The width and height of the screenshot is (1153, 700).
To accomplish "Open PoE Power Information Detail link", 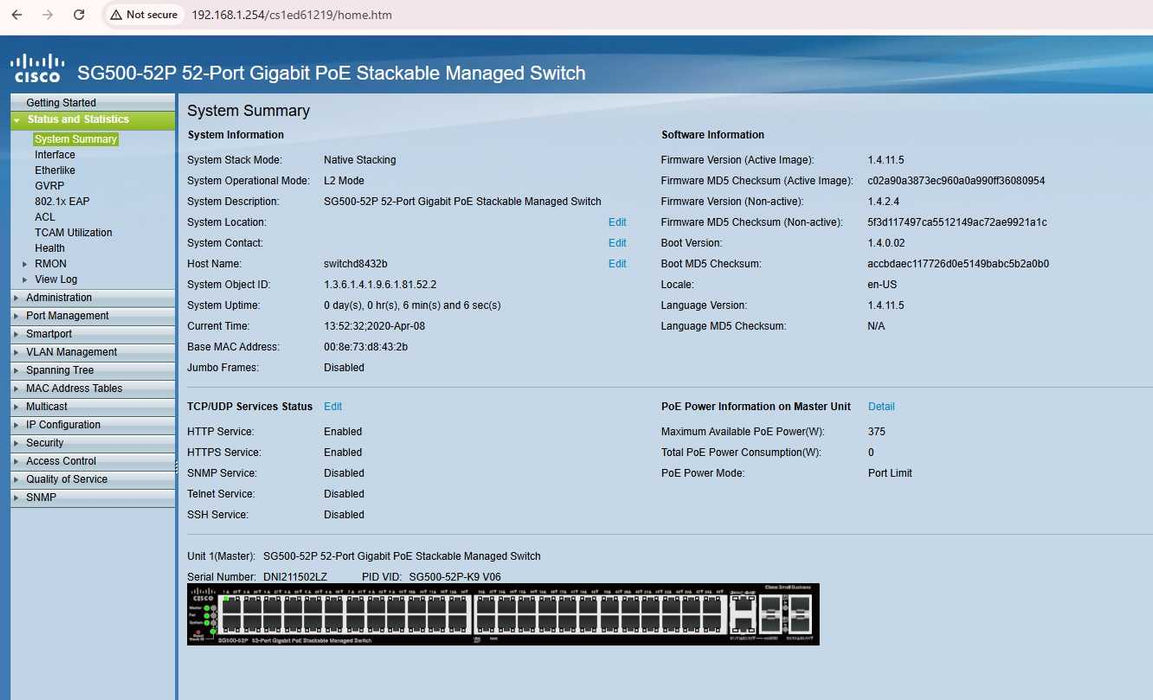I will pyautogui.click(x=881, y=407).
